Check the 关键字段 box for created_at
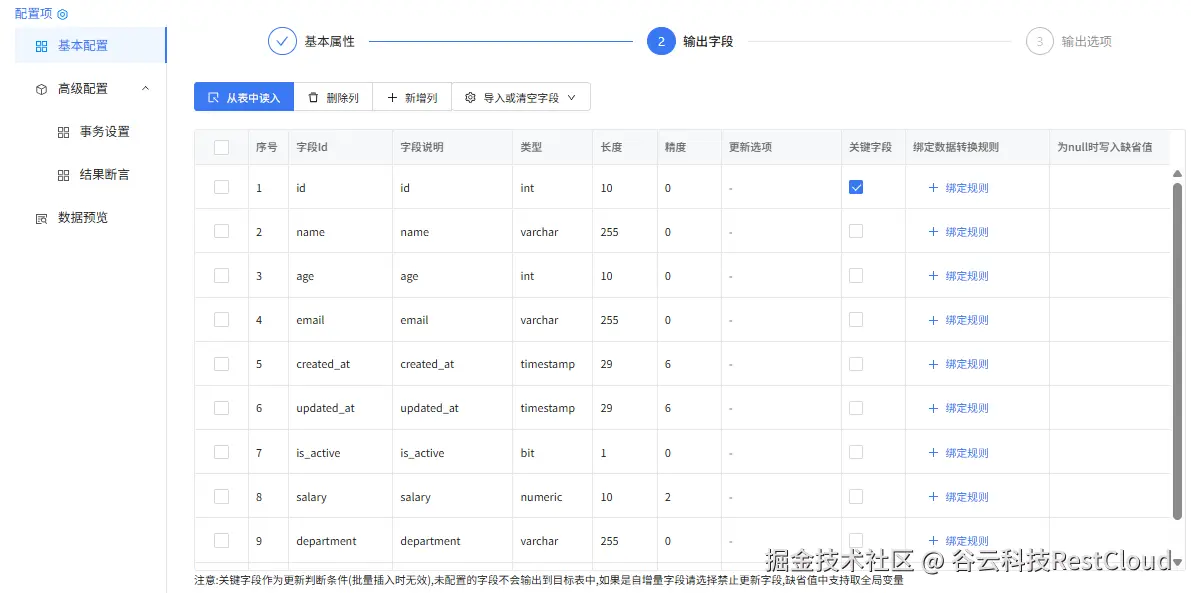This screenshot has width=1191, height=593. coord(856,364)
